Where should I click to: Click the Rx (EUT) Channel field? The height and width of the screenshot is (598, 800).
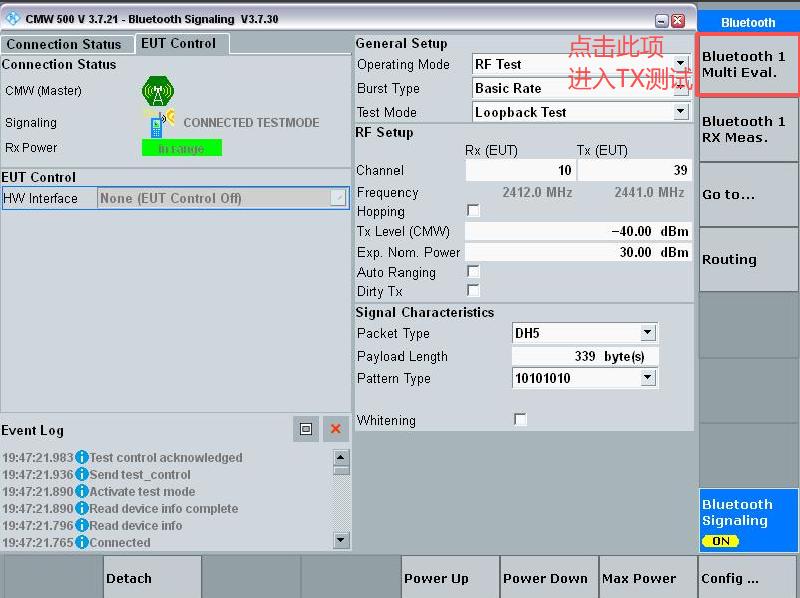(x=520, y=170)
